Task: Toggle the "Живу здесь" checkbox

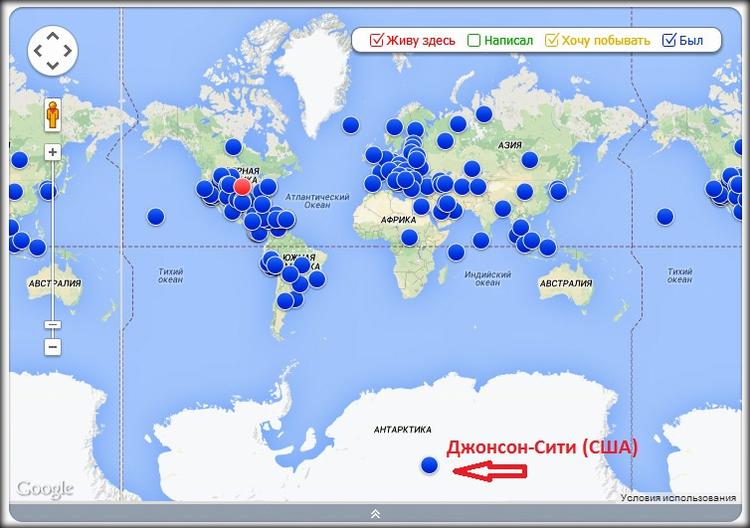Action: (x=377, y=41)
